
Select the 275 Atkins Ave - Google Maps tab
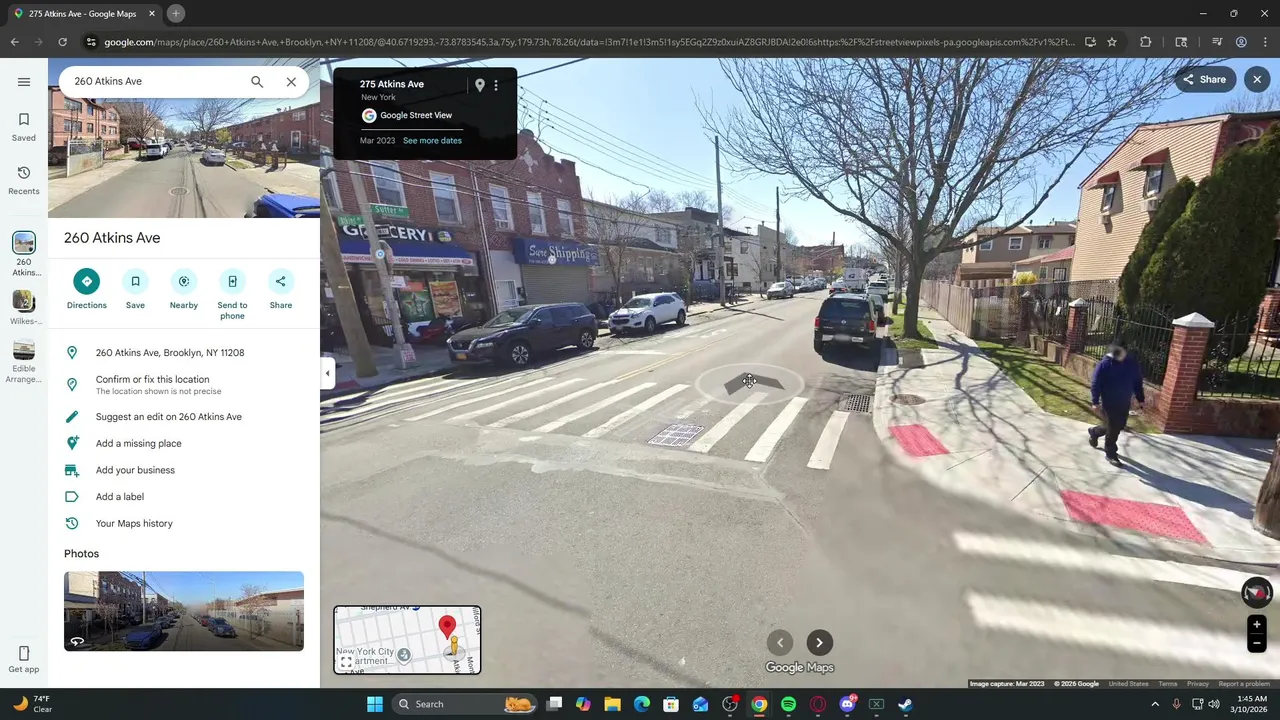click(x=85, y=14)
